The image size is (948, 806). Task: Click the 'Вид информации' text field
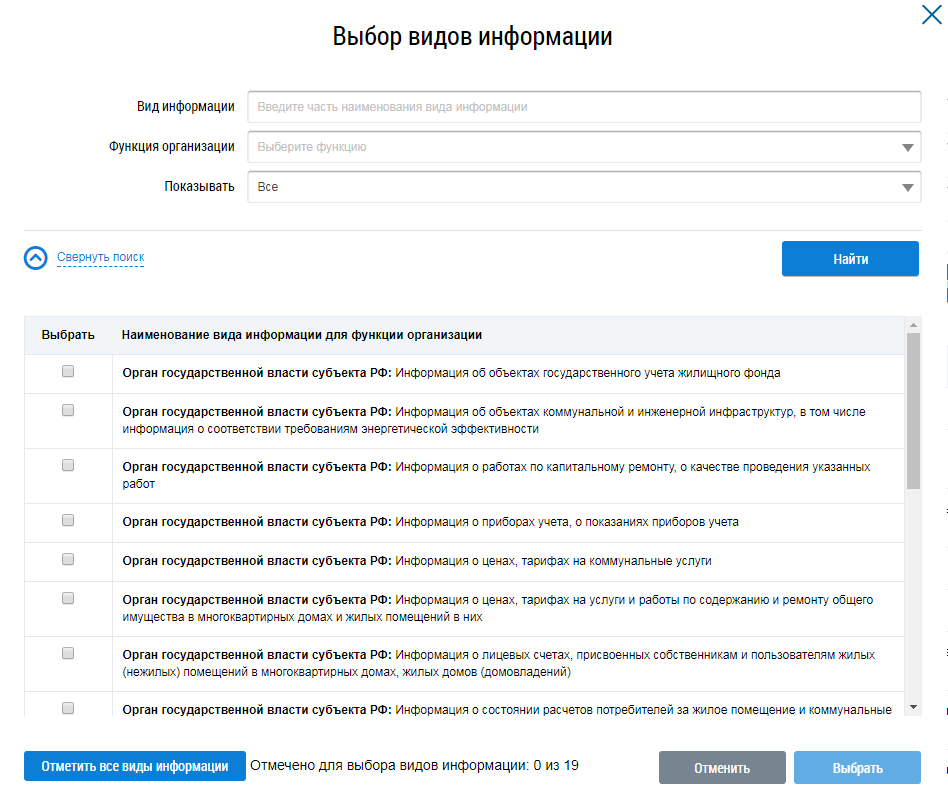click(x=584, y=107)
